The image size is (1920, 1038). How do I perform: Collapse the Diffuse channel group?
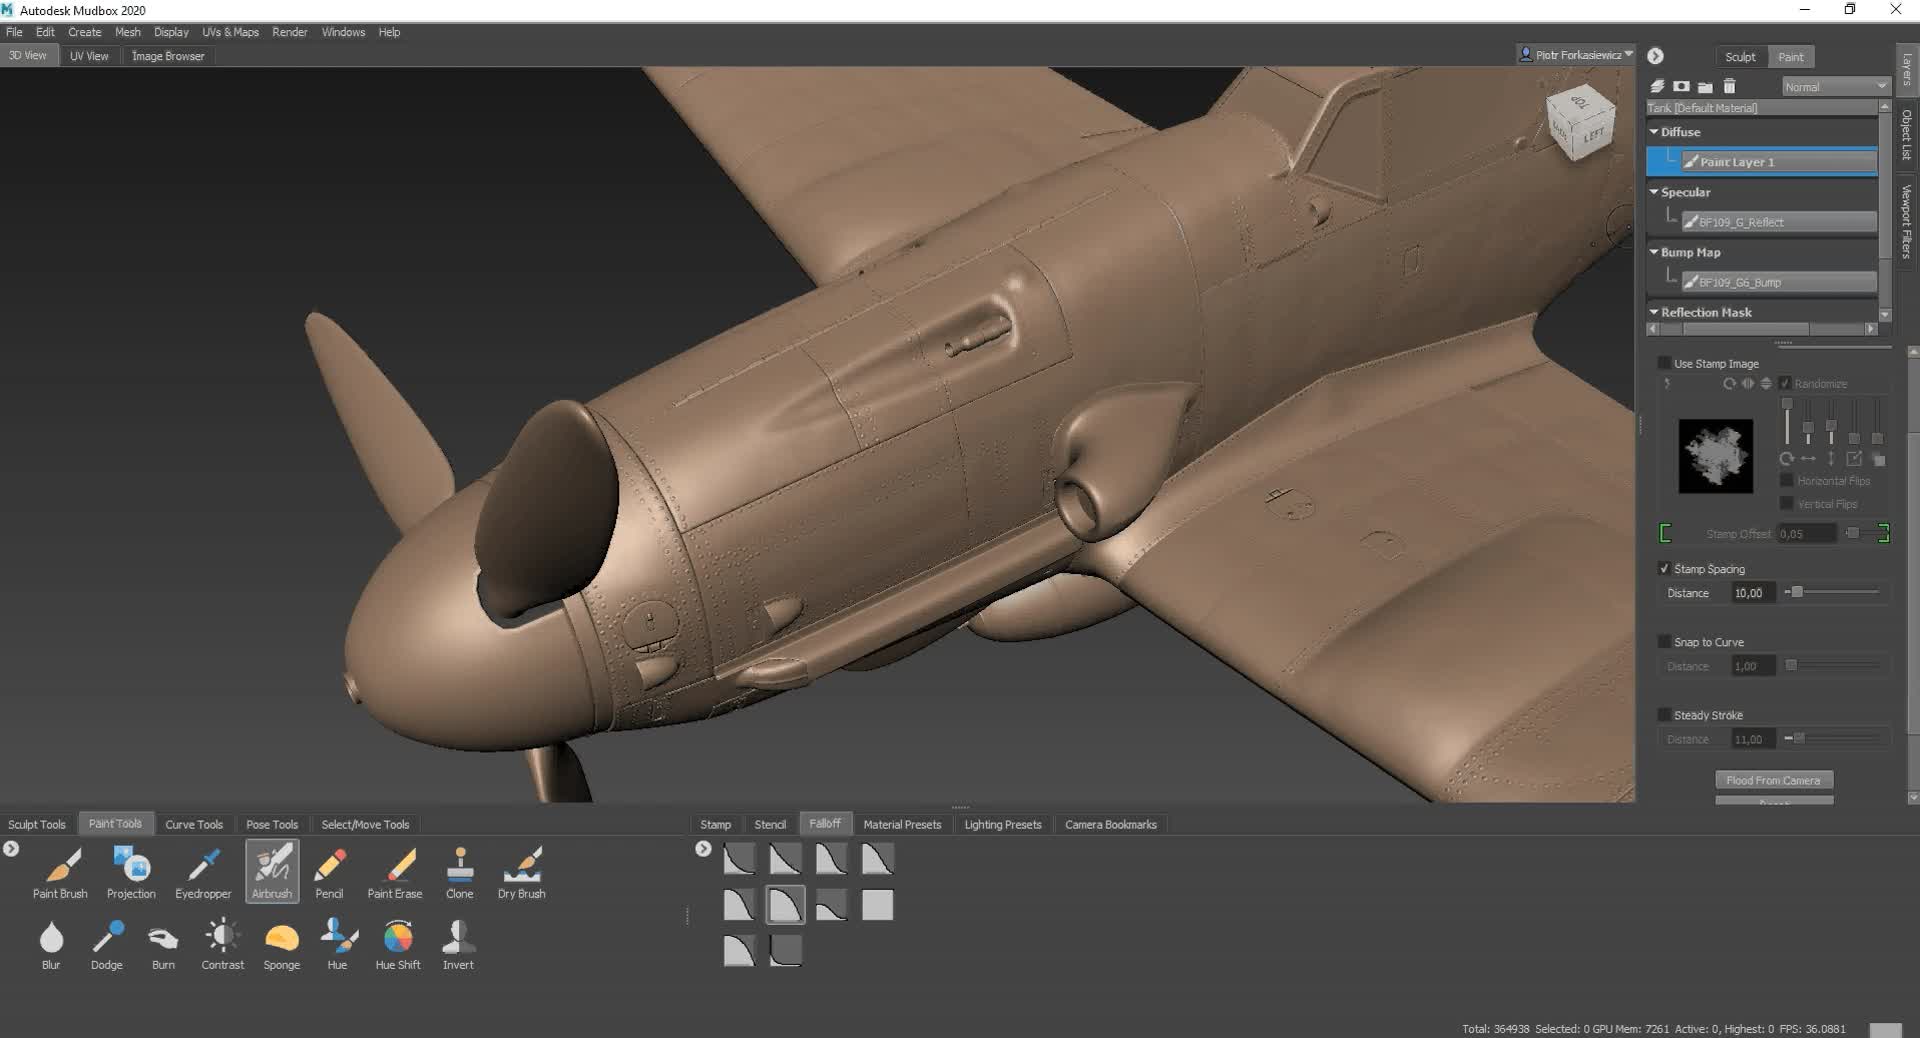1654,132
